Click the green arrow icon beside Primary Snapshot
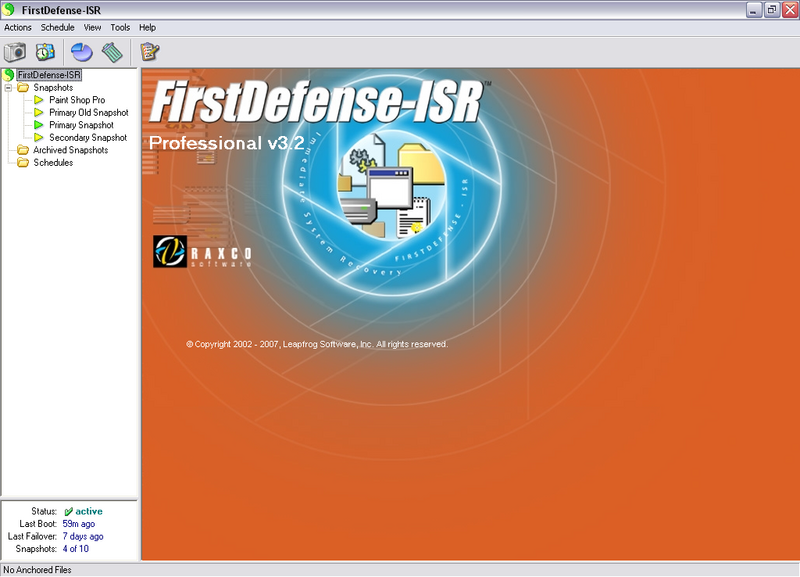This screenshot has width=800, height=577. click(x=39, y=125)
